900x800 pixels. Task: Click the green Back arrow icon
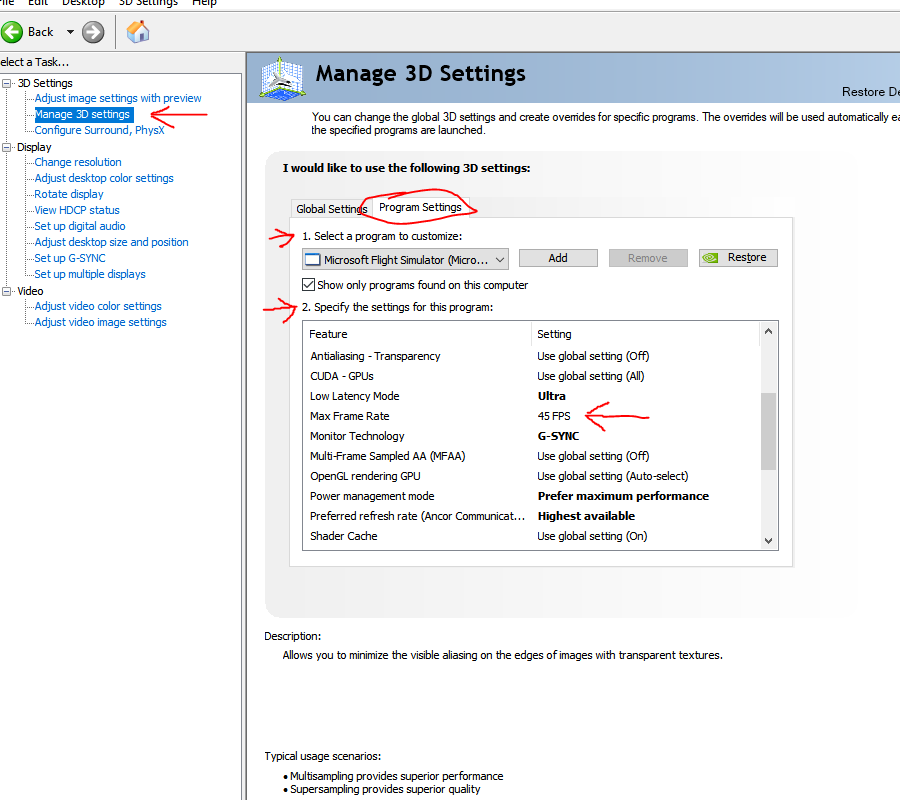[12, 32]
